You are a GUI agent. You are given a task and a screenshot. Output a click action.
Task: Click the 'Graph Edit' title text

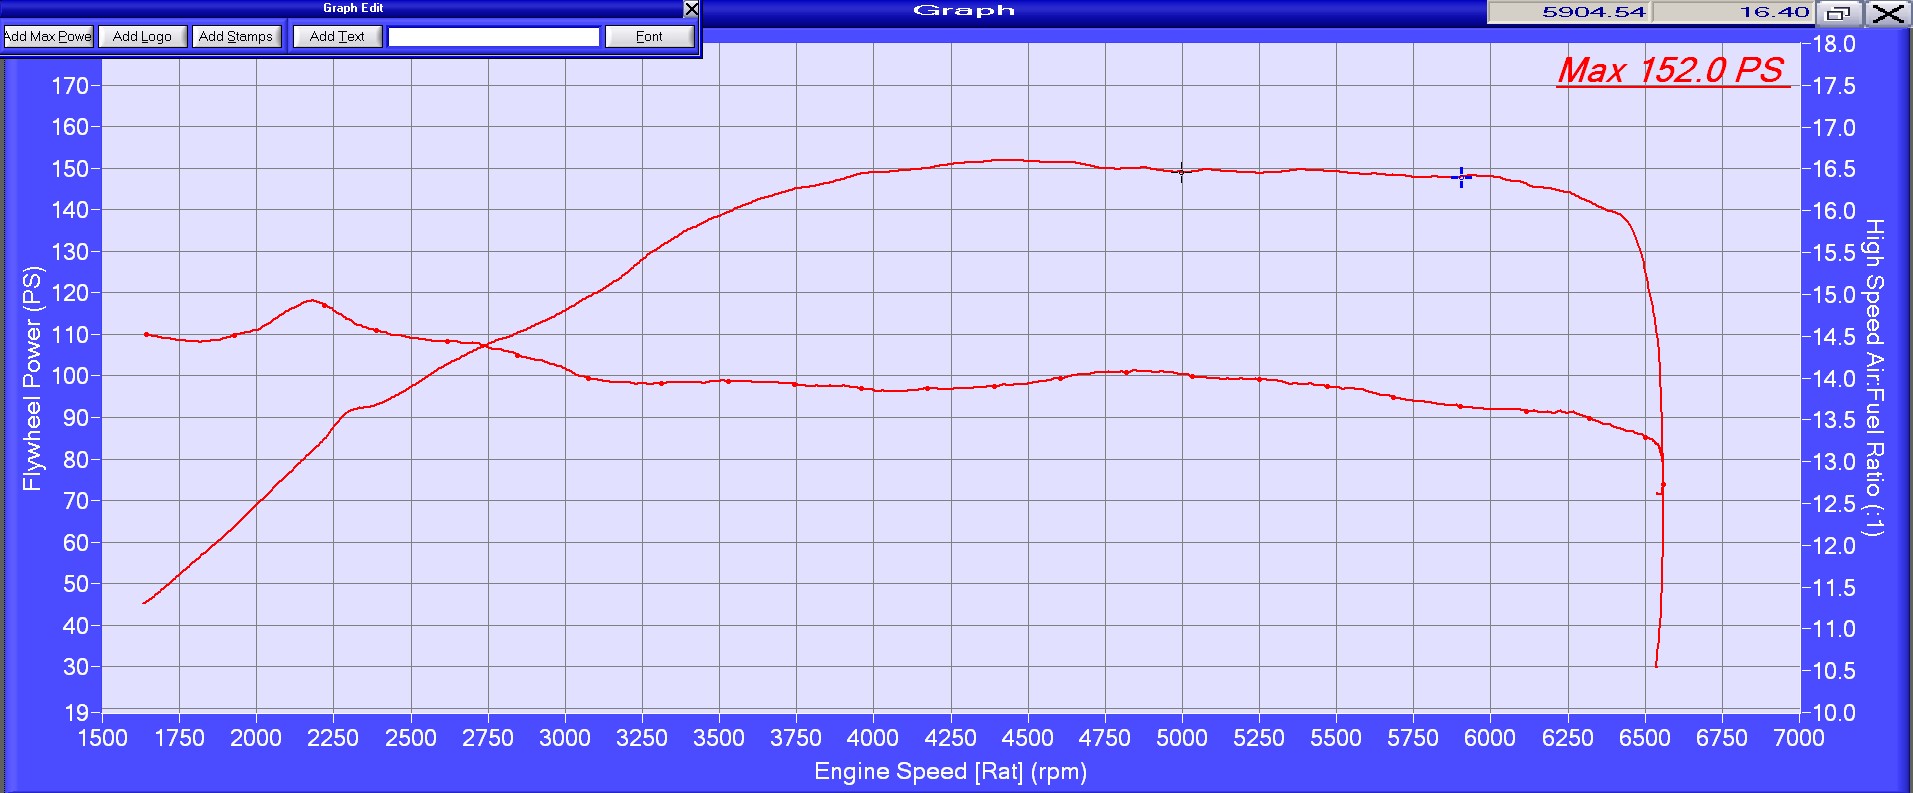pos(353,8)
